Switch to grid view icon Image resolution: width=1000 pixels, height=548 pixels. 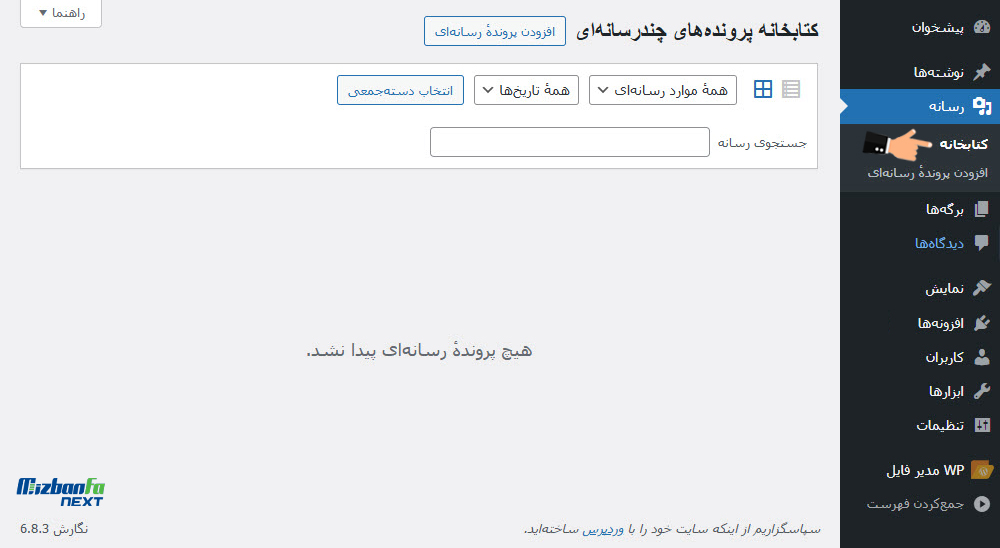click(763, 89)
